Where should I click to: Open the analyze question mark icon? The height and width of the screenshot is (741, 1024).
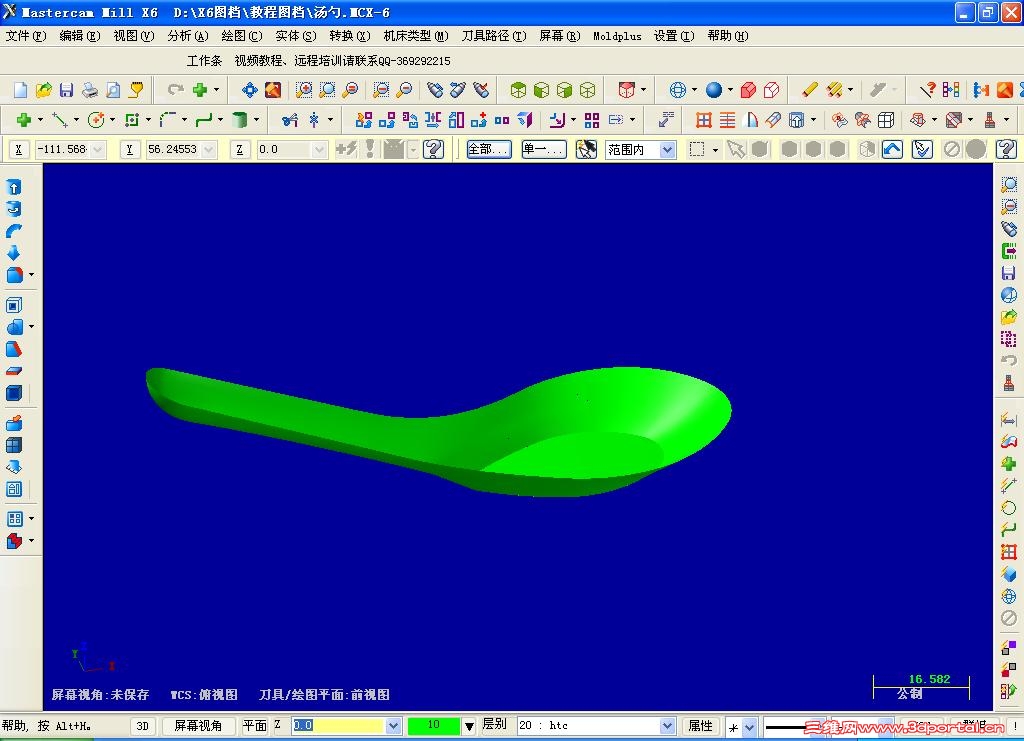coord(927,90)
